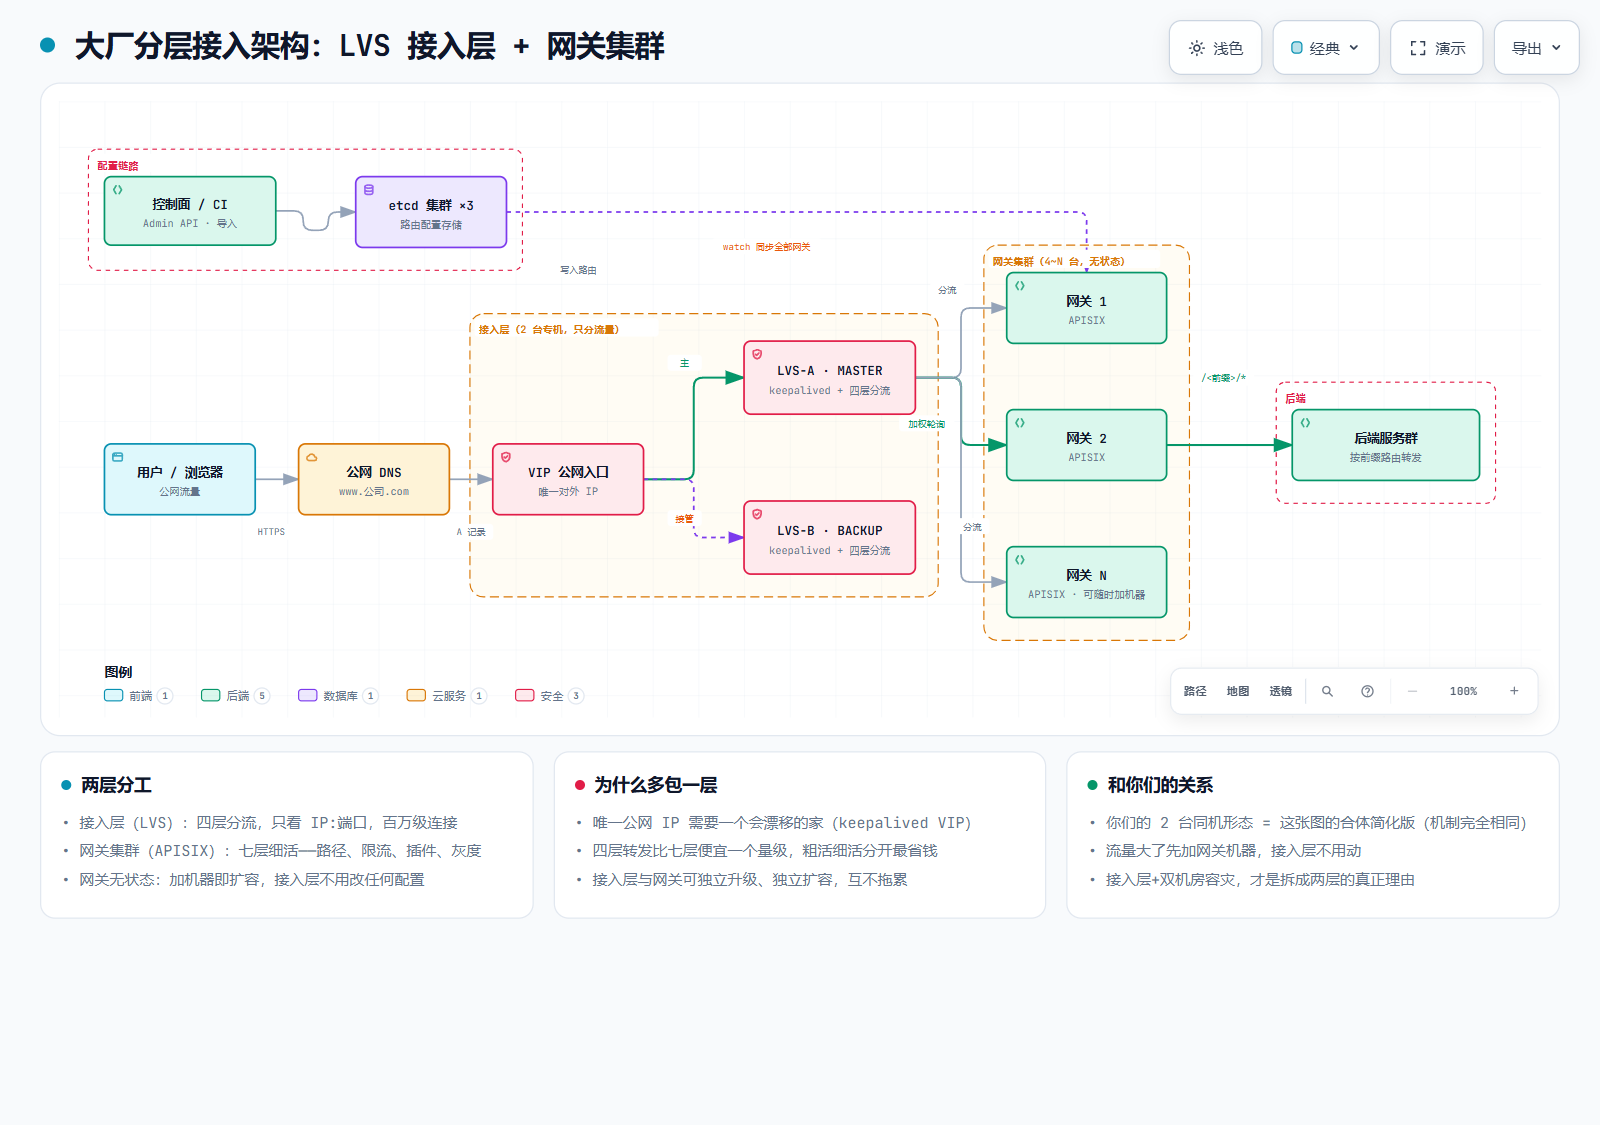The width and height of the screenshot is (1600, 1125).
Task: Click the '为什么多包一层' card heading
Action: pyautogui.click(x=656, y=785)
